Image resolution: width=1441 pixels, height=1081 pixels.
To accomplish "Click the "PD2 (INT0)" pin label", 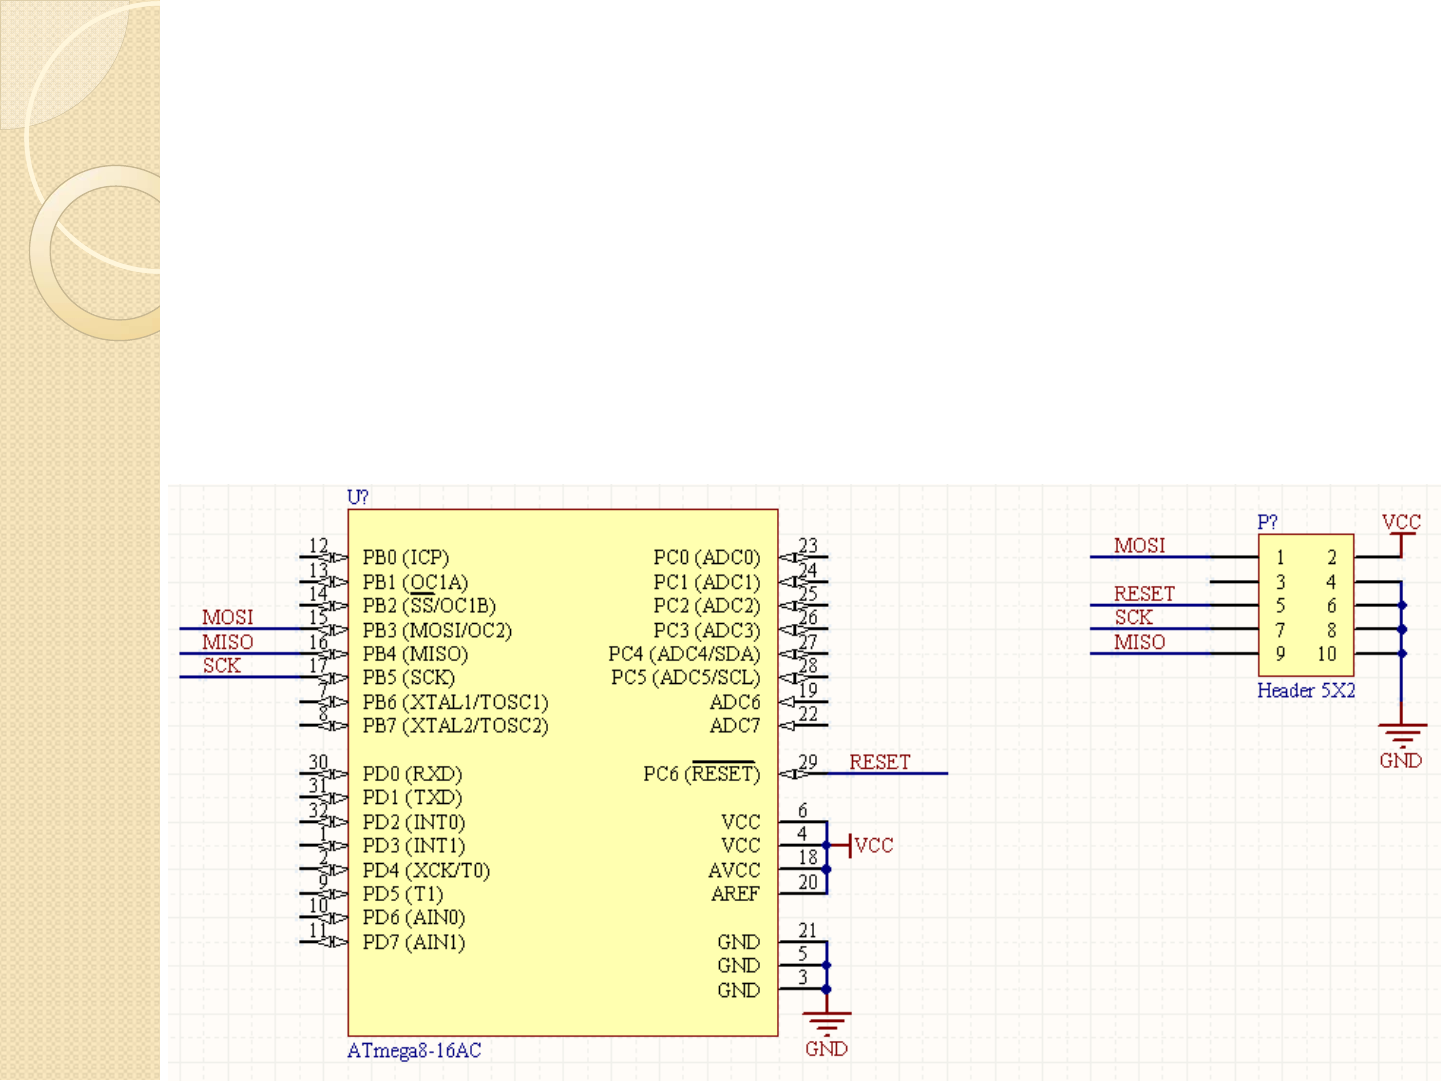I will (414, 823).
